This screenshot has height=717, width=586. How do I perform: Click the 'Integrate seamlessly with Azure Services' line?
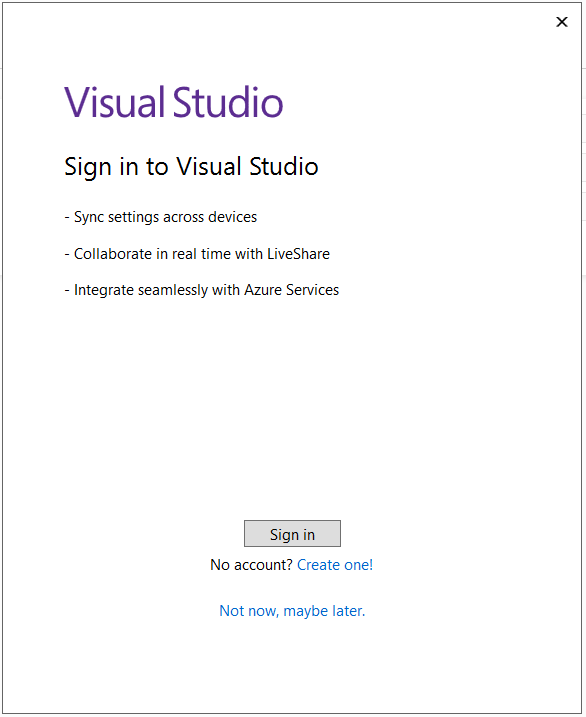tap(202, 290)
